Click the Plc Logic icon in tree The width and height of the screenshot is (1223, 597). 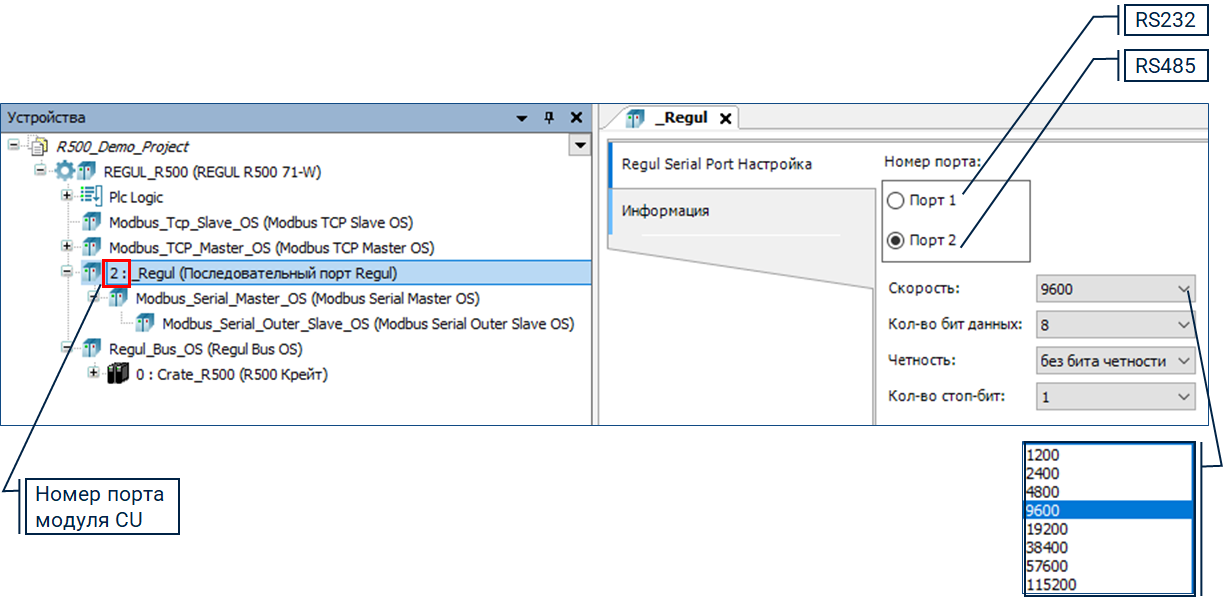tap(91, 197)
